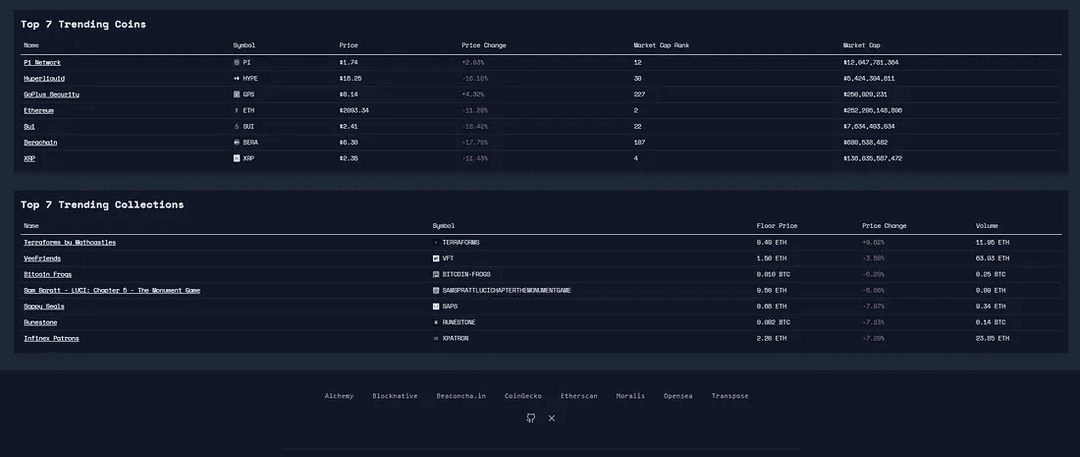Open the X (Twitter) icon in the footer
The image size is (1080, 457).
(x=552, y=418)
